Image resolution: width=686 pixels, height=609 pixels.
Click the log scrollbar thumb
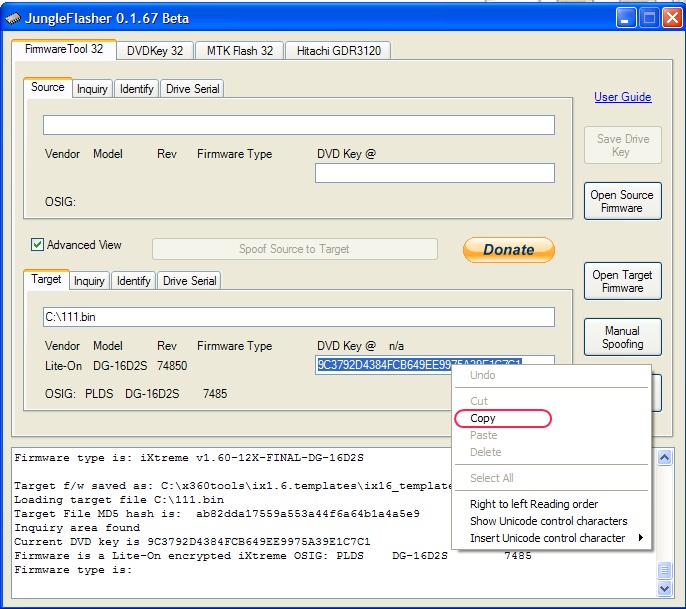tap(665, 570)
